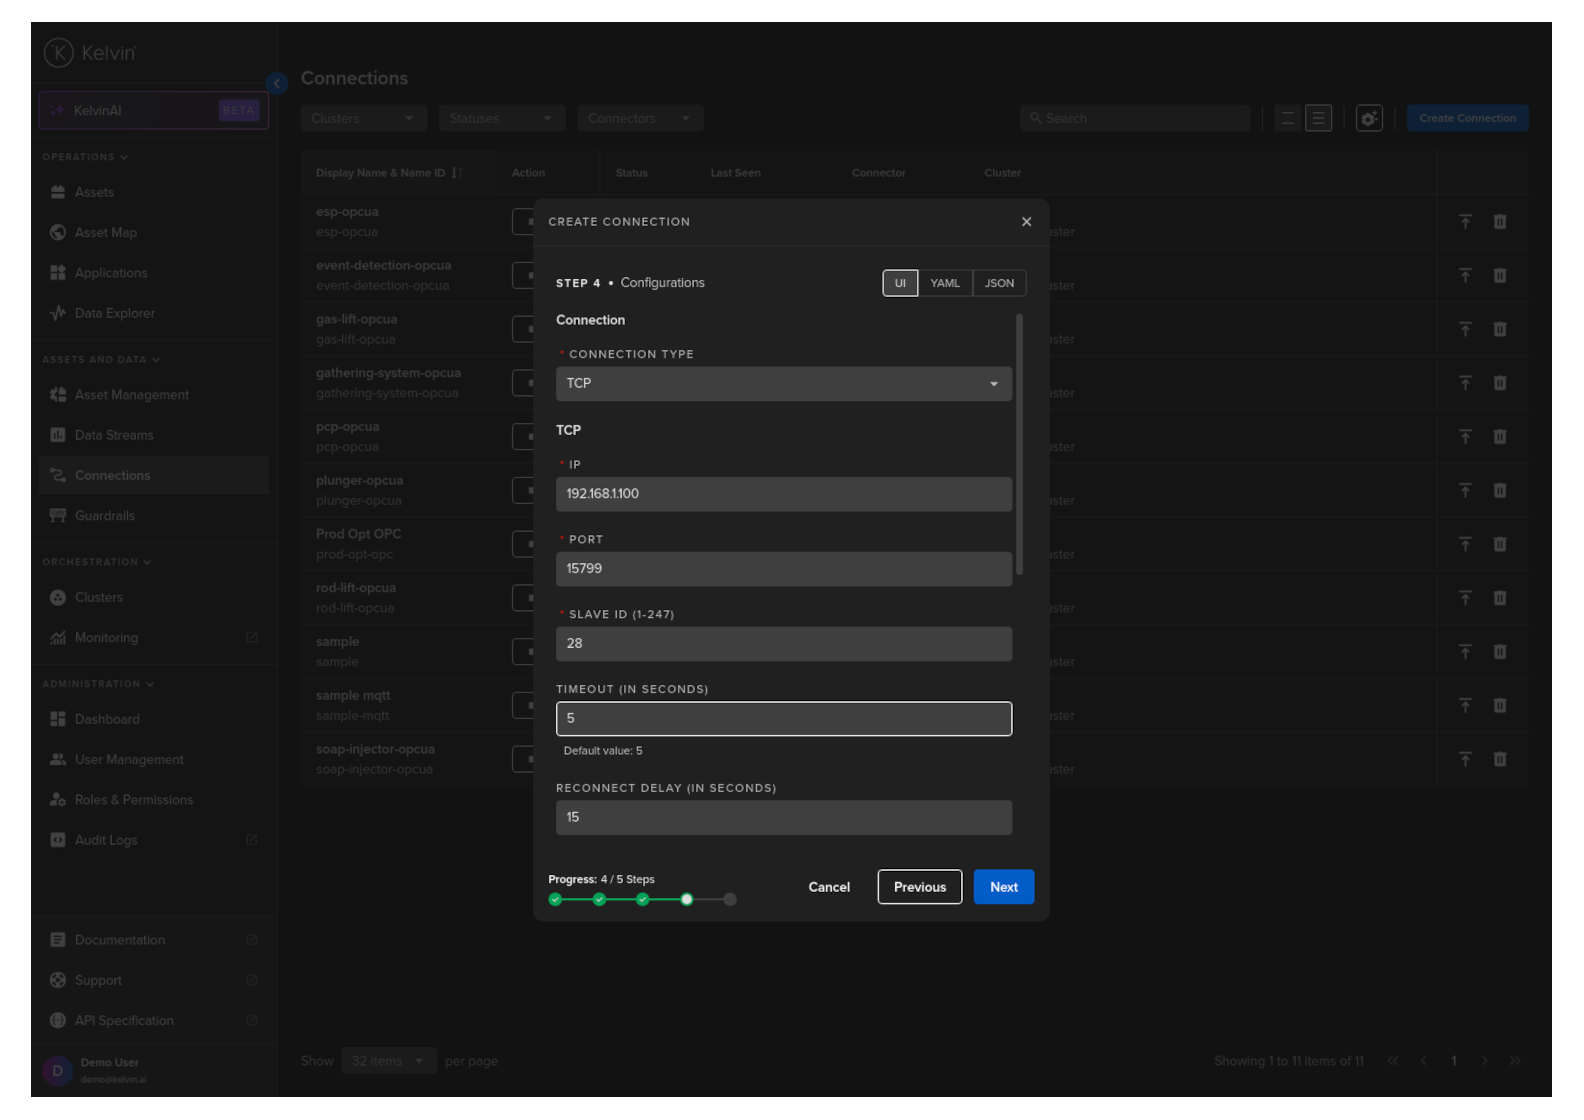Collapse the sidebar with arrow button
Screen dimensions: 1584x1120
(277, 83)
